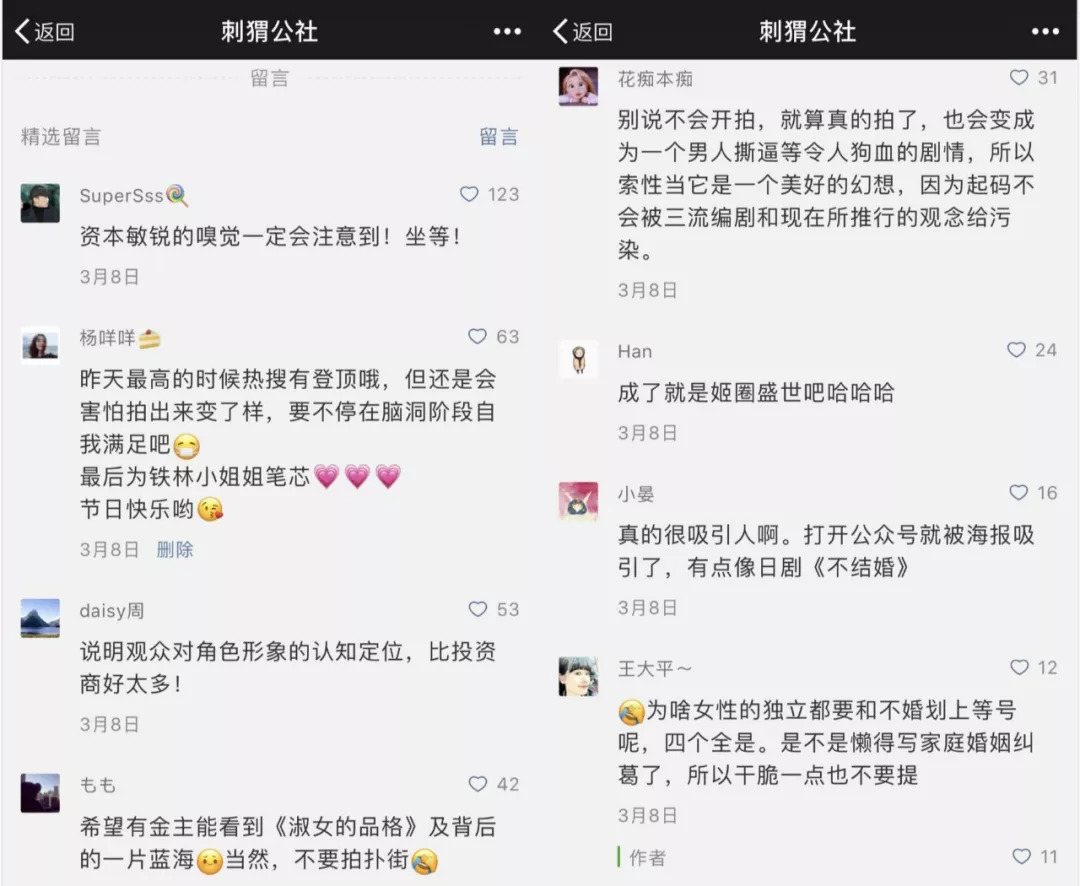The image size is (1080, 886).
Task: Tap heart icon on 花痴本痴 comment
Action: (x=1019, y=77)
